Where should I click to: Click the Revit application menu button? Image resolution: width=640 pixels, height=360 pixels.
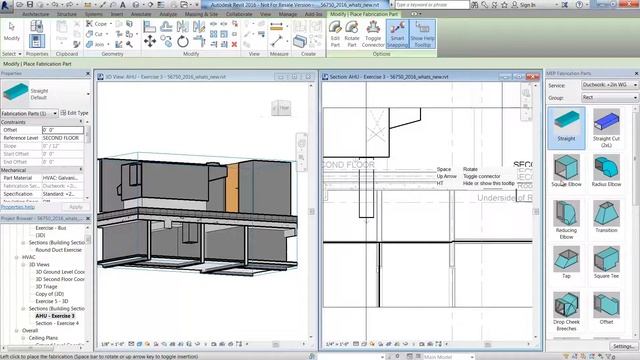tap(6, 5)
